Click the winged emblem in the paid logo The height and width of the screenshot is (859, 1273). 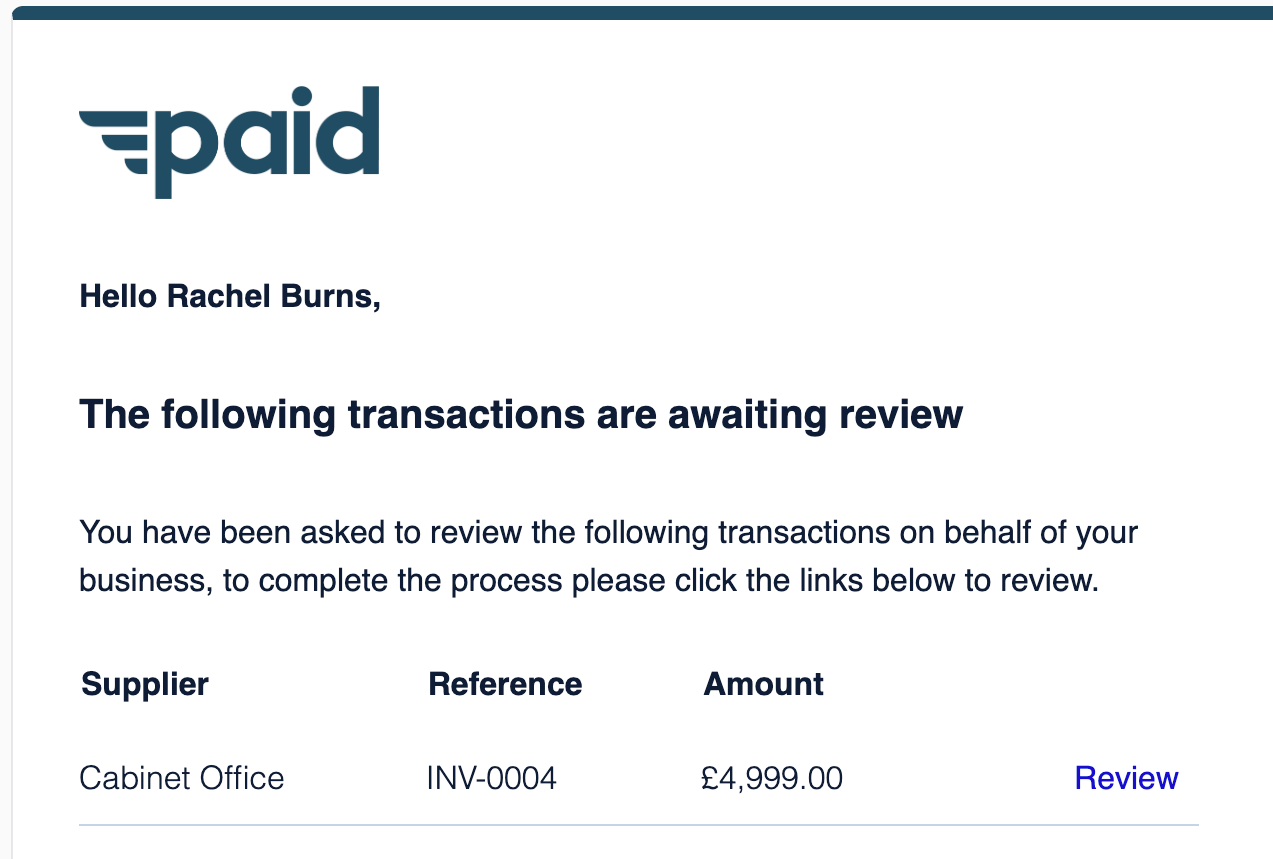tap(114, 140)
